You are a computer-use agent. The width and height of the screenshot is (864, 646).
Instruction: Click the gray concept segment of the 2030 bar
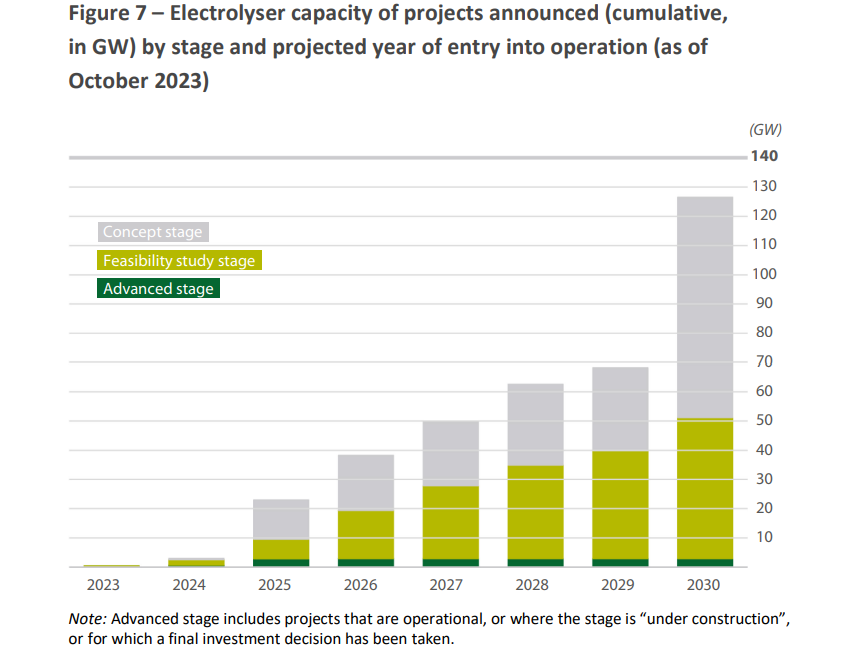tap(704, 305)
